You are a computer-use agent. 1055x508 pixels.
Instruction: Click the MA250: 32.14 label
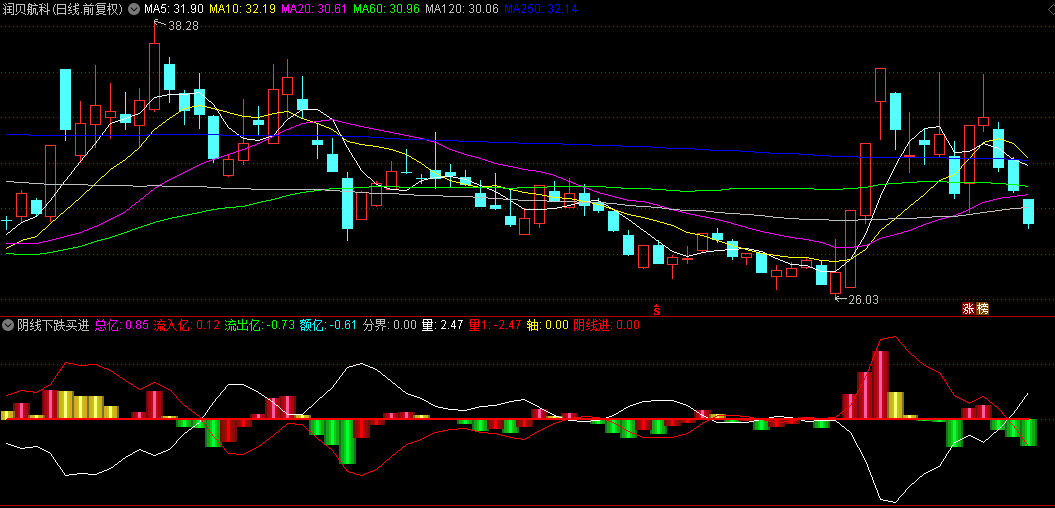pyautogui.click(x=540, y=9)
